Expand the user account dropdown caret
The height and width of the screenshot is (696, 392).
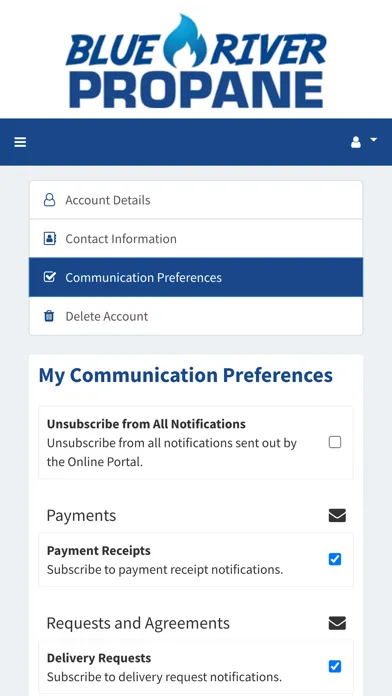[x=373, y=140]
